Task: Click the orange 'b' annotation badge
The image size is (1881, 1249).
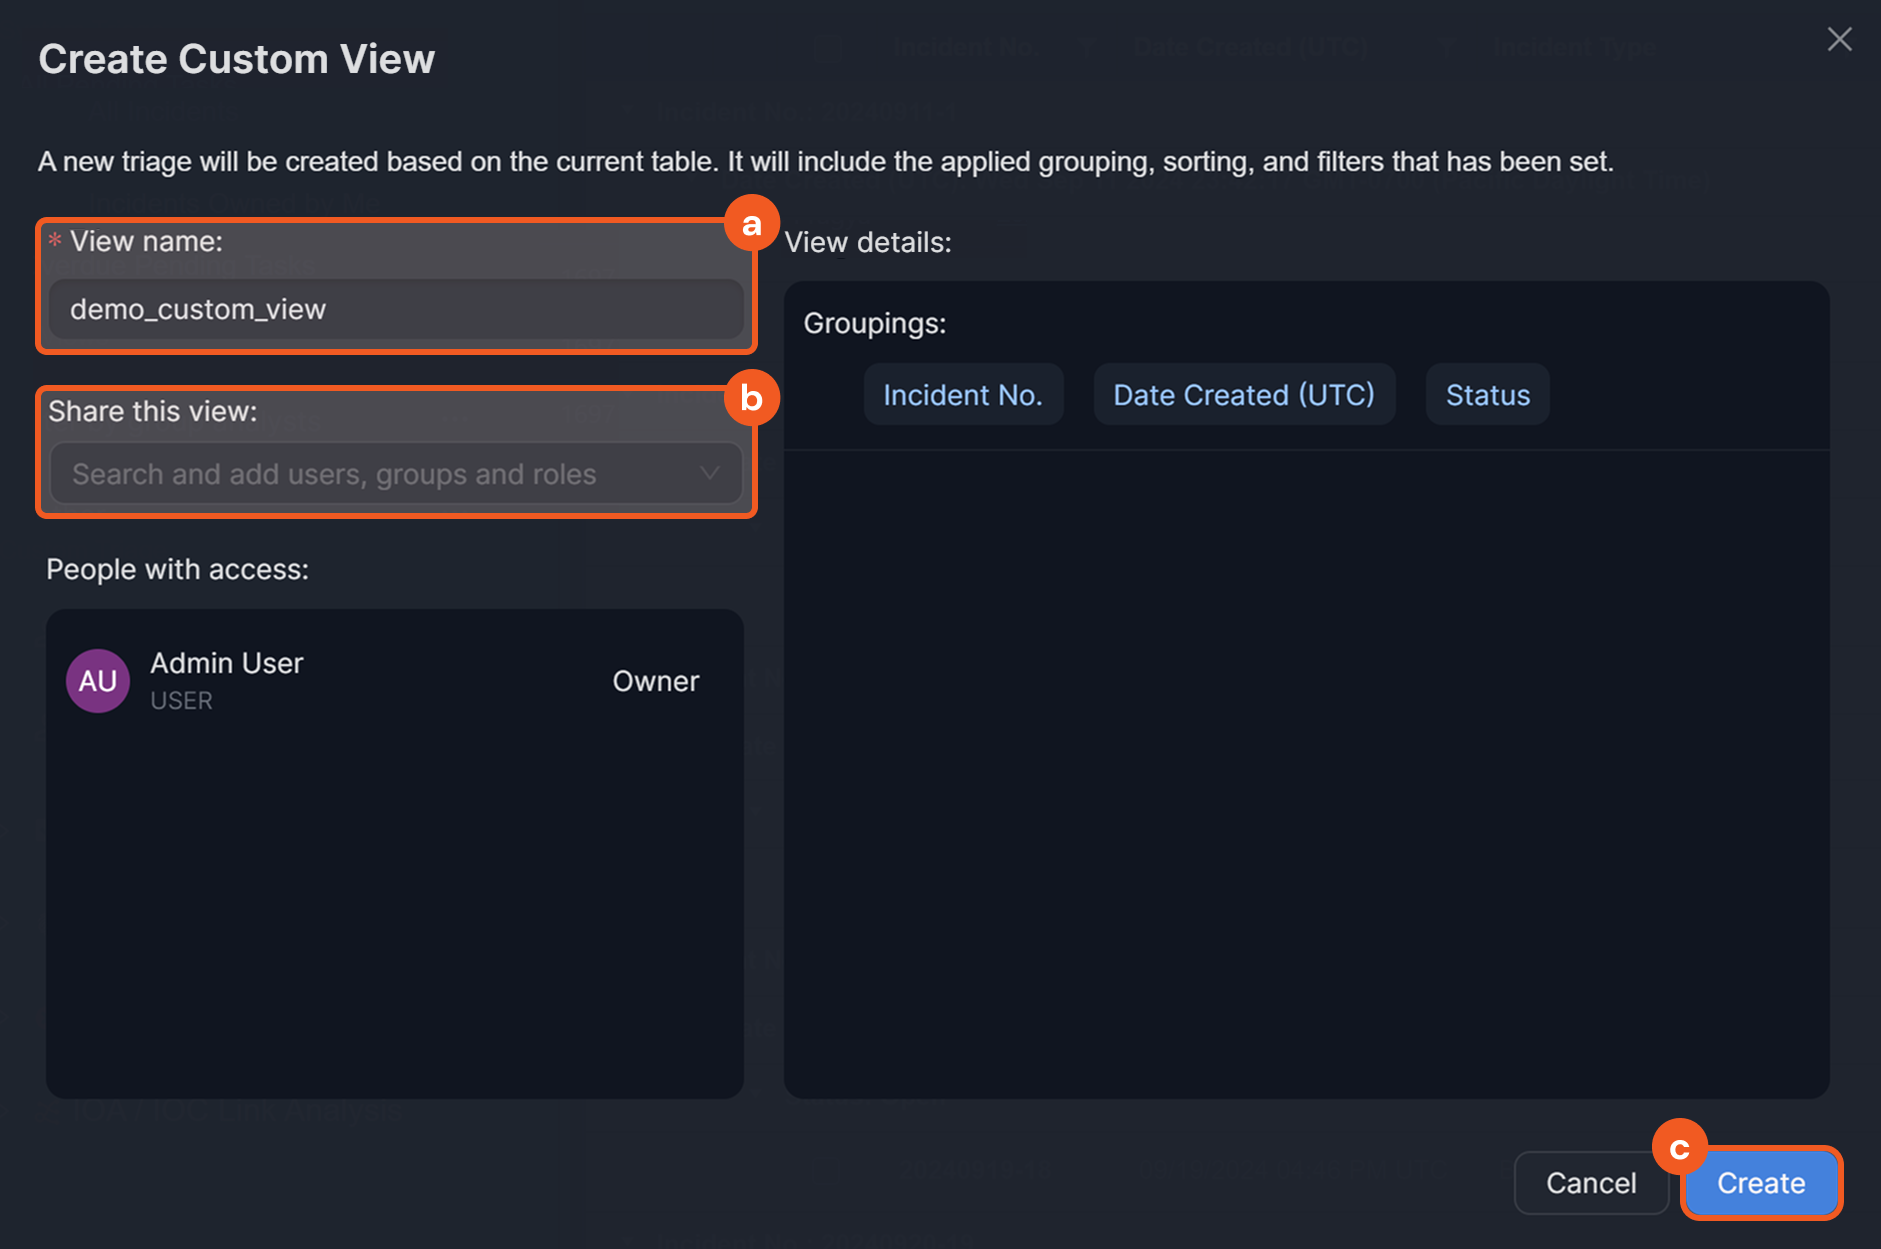Action: coord(751,398)
